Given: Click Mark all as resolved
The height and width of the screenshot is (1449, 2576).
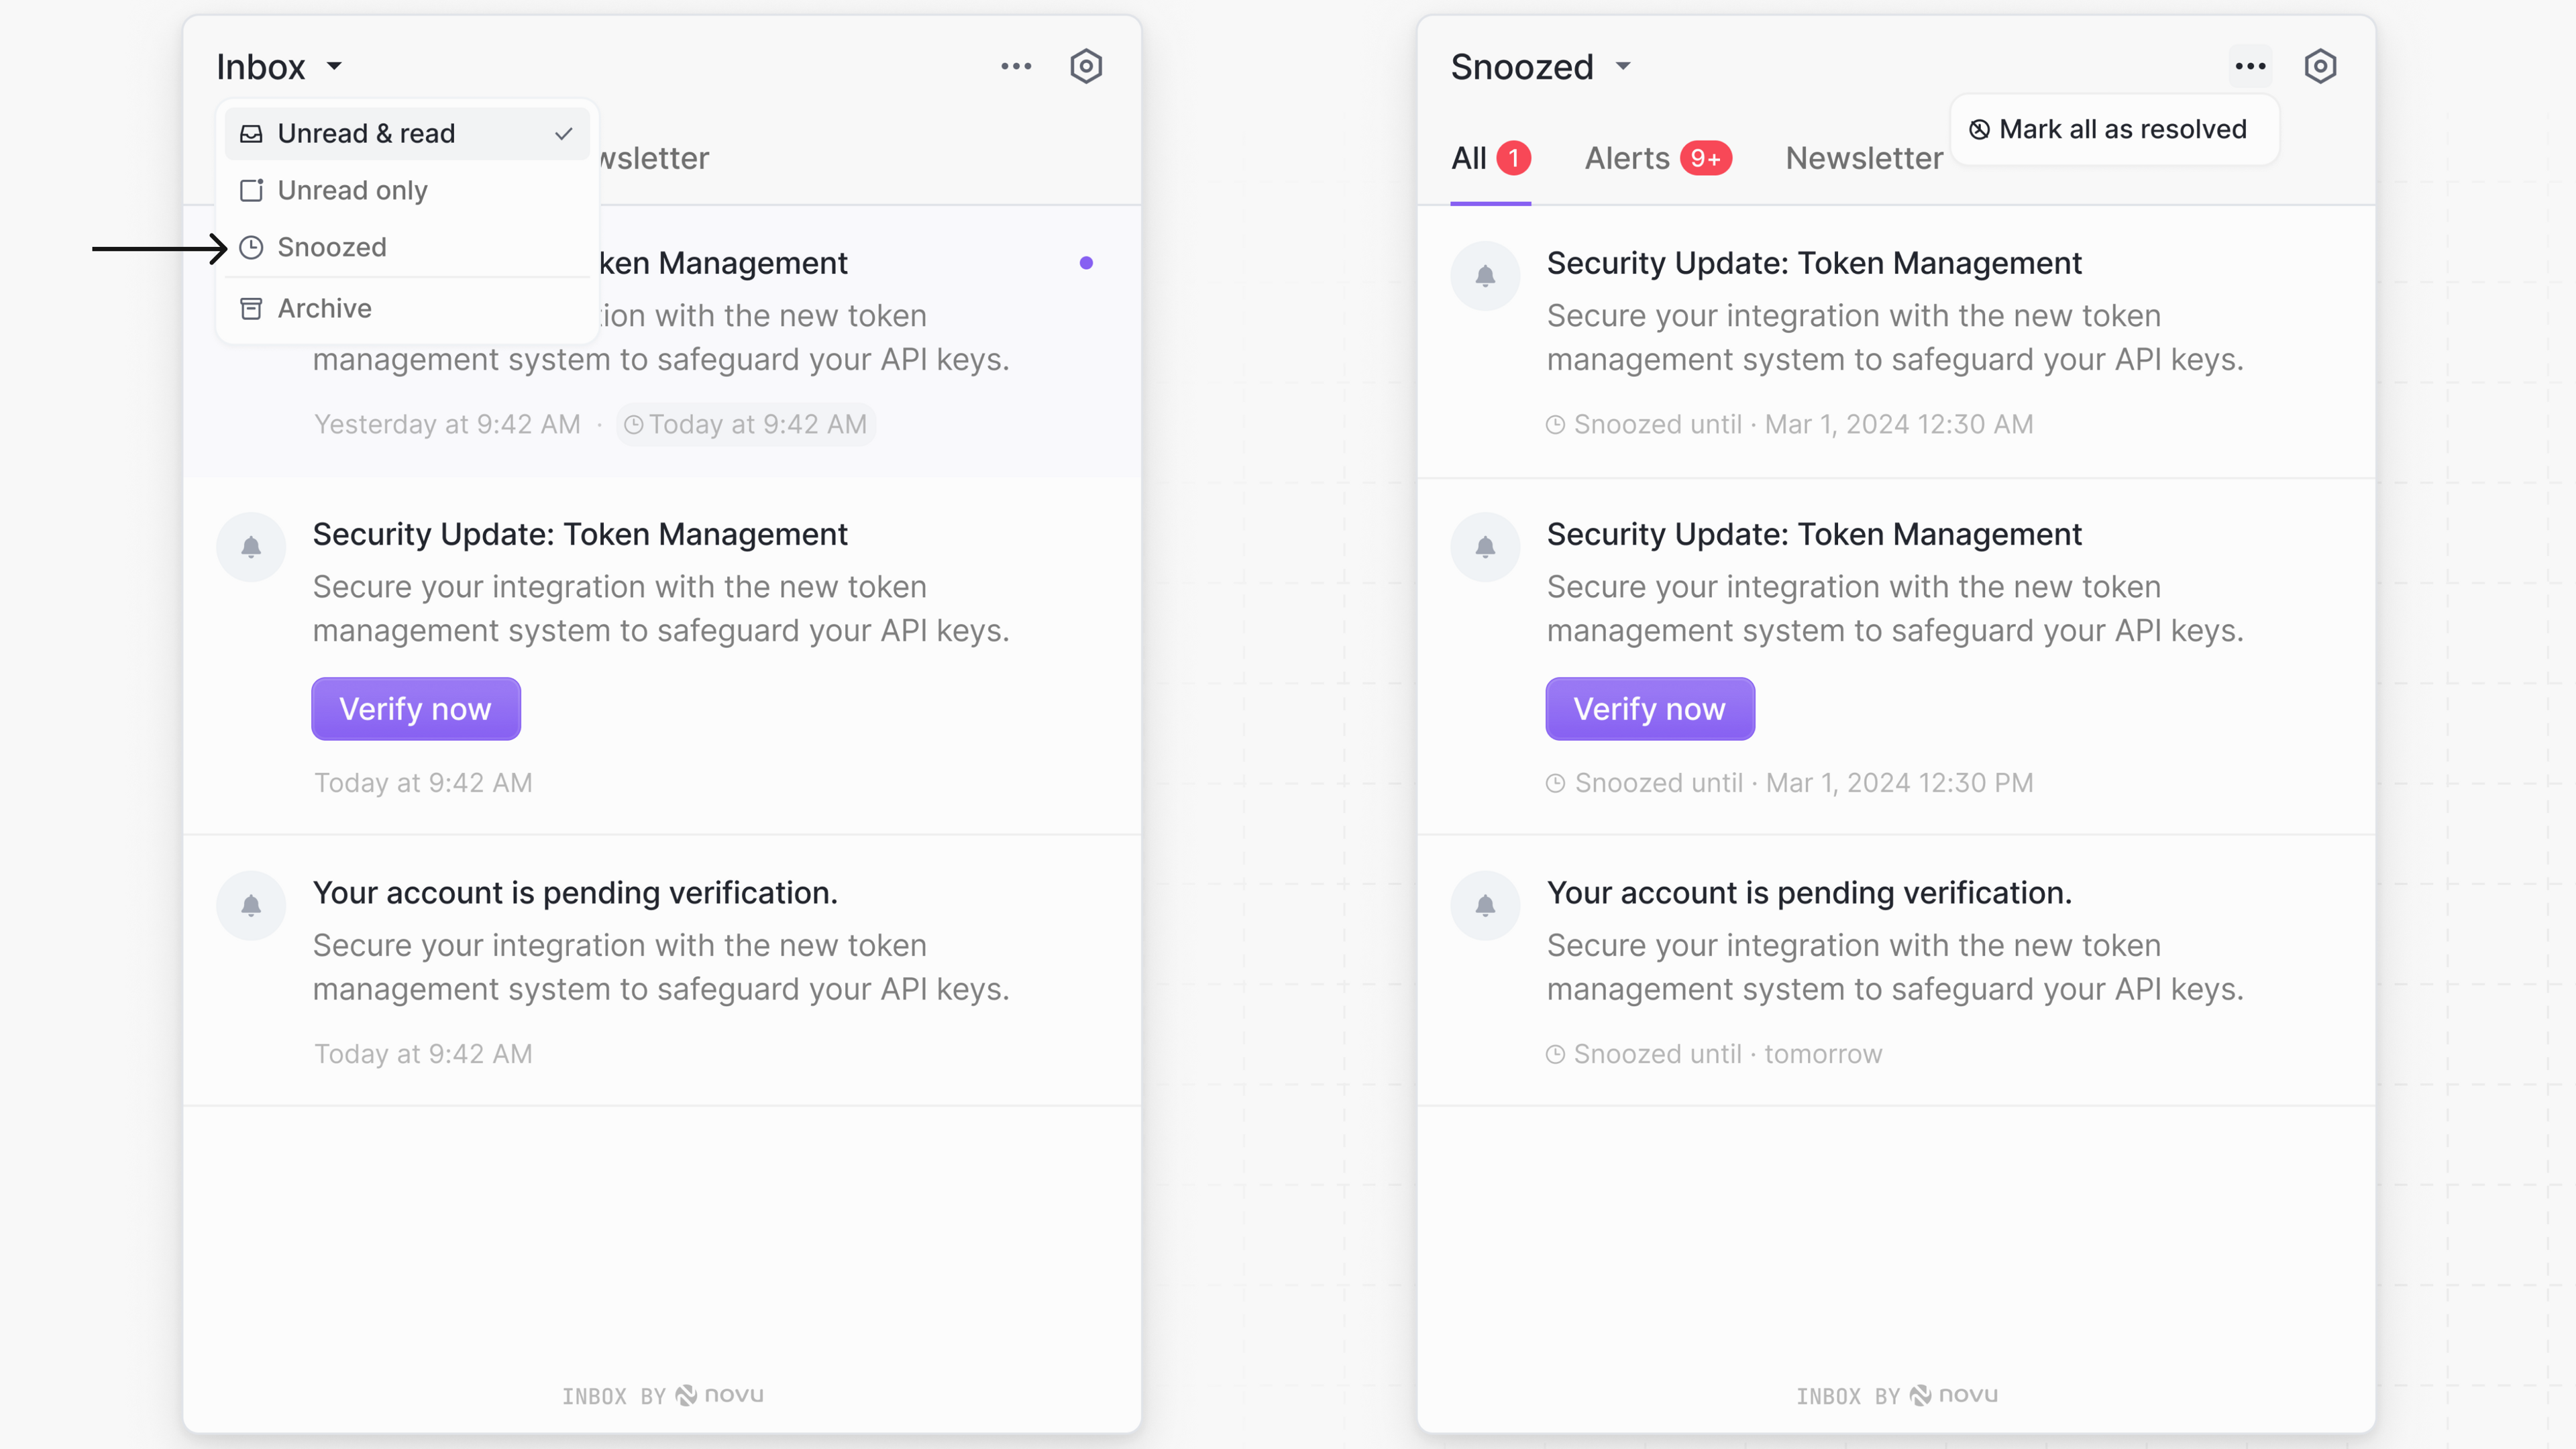Looking at the screenshot, I should pyautogui.click(x=2113, y=129).
